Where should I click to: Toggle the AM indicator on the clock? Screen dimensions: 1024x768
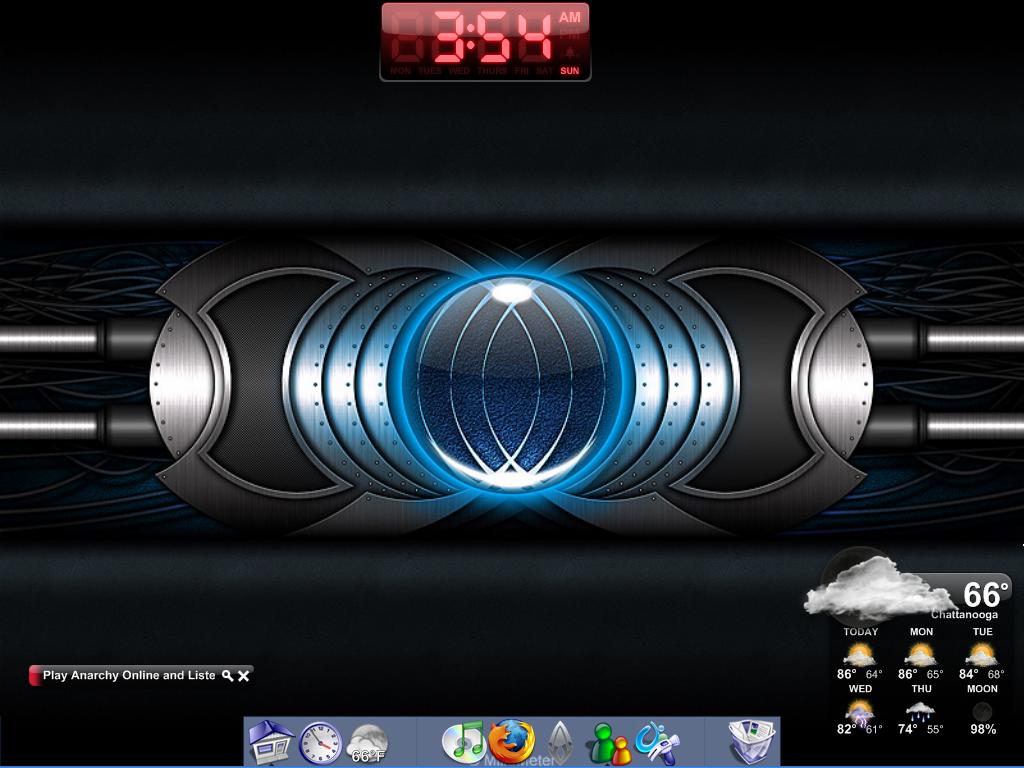click(569, 17)
